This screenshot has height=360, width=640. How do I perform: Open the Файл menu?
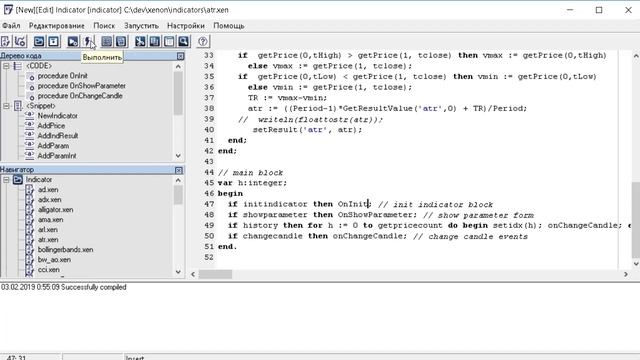tap(11, 26)
